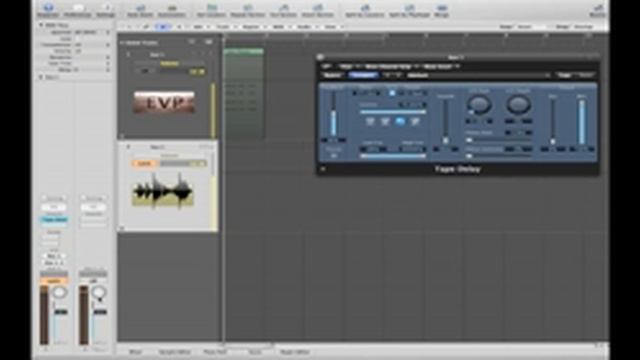
Task: Adjust the Wet level slider
Action: coord(582,122)
